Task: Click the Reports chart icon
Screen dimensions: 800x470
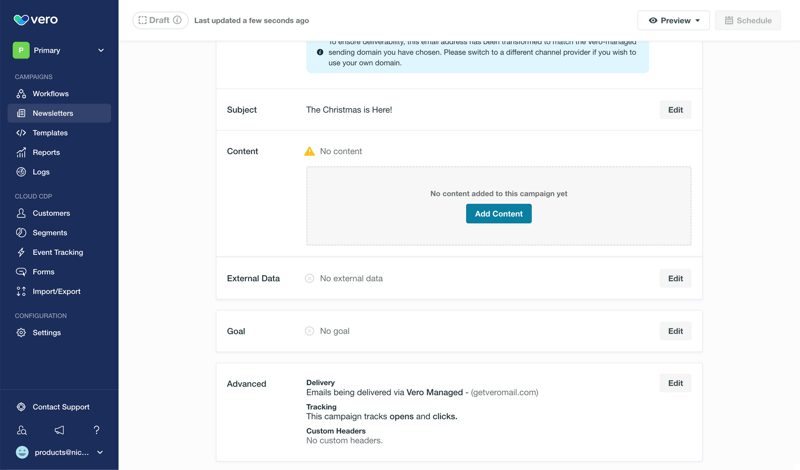Action: click(x=21, y=153)
